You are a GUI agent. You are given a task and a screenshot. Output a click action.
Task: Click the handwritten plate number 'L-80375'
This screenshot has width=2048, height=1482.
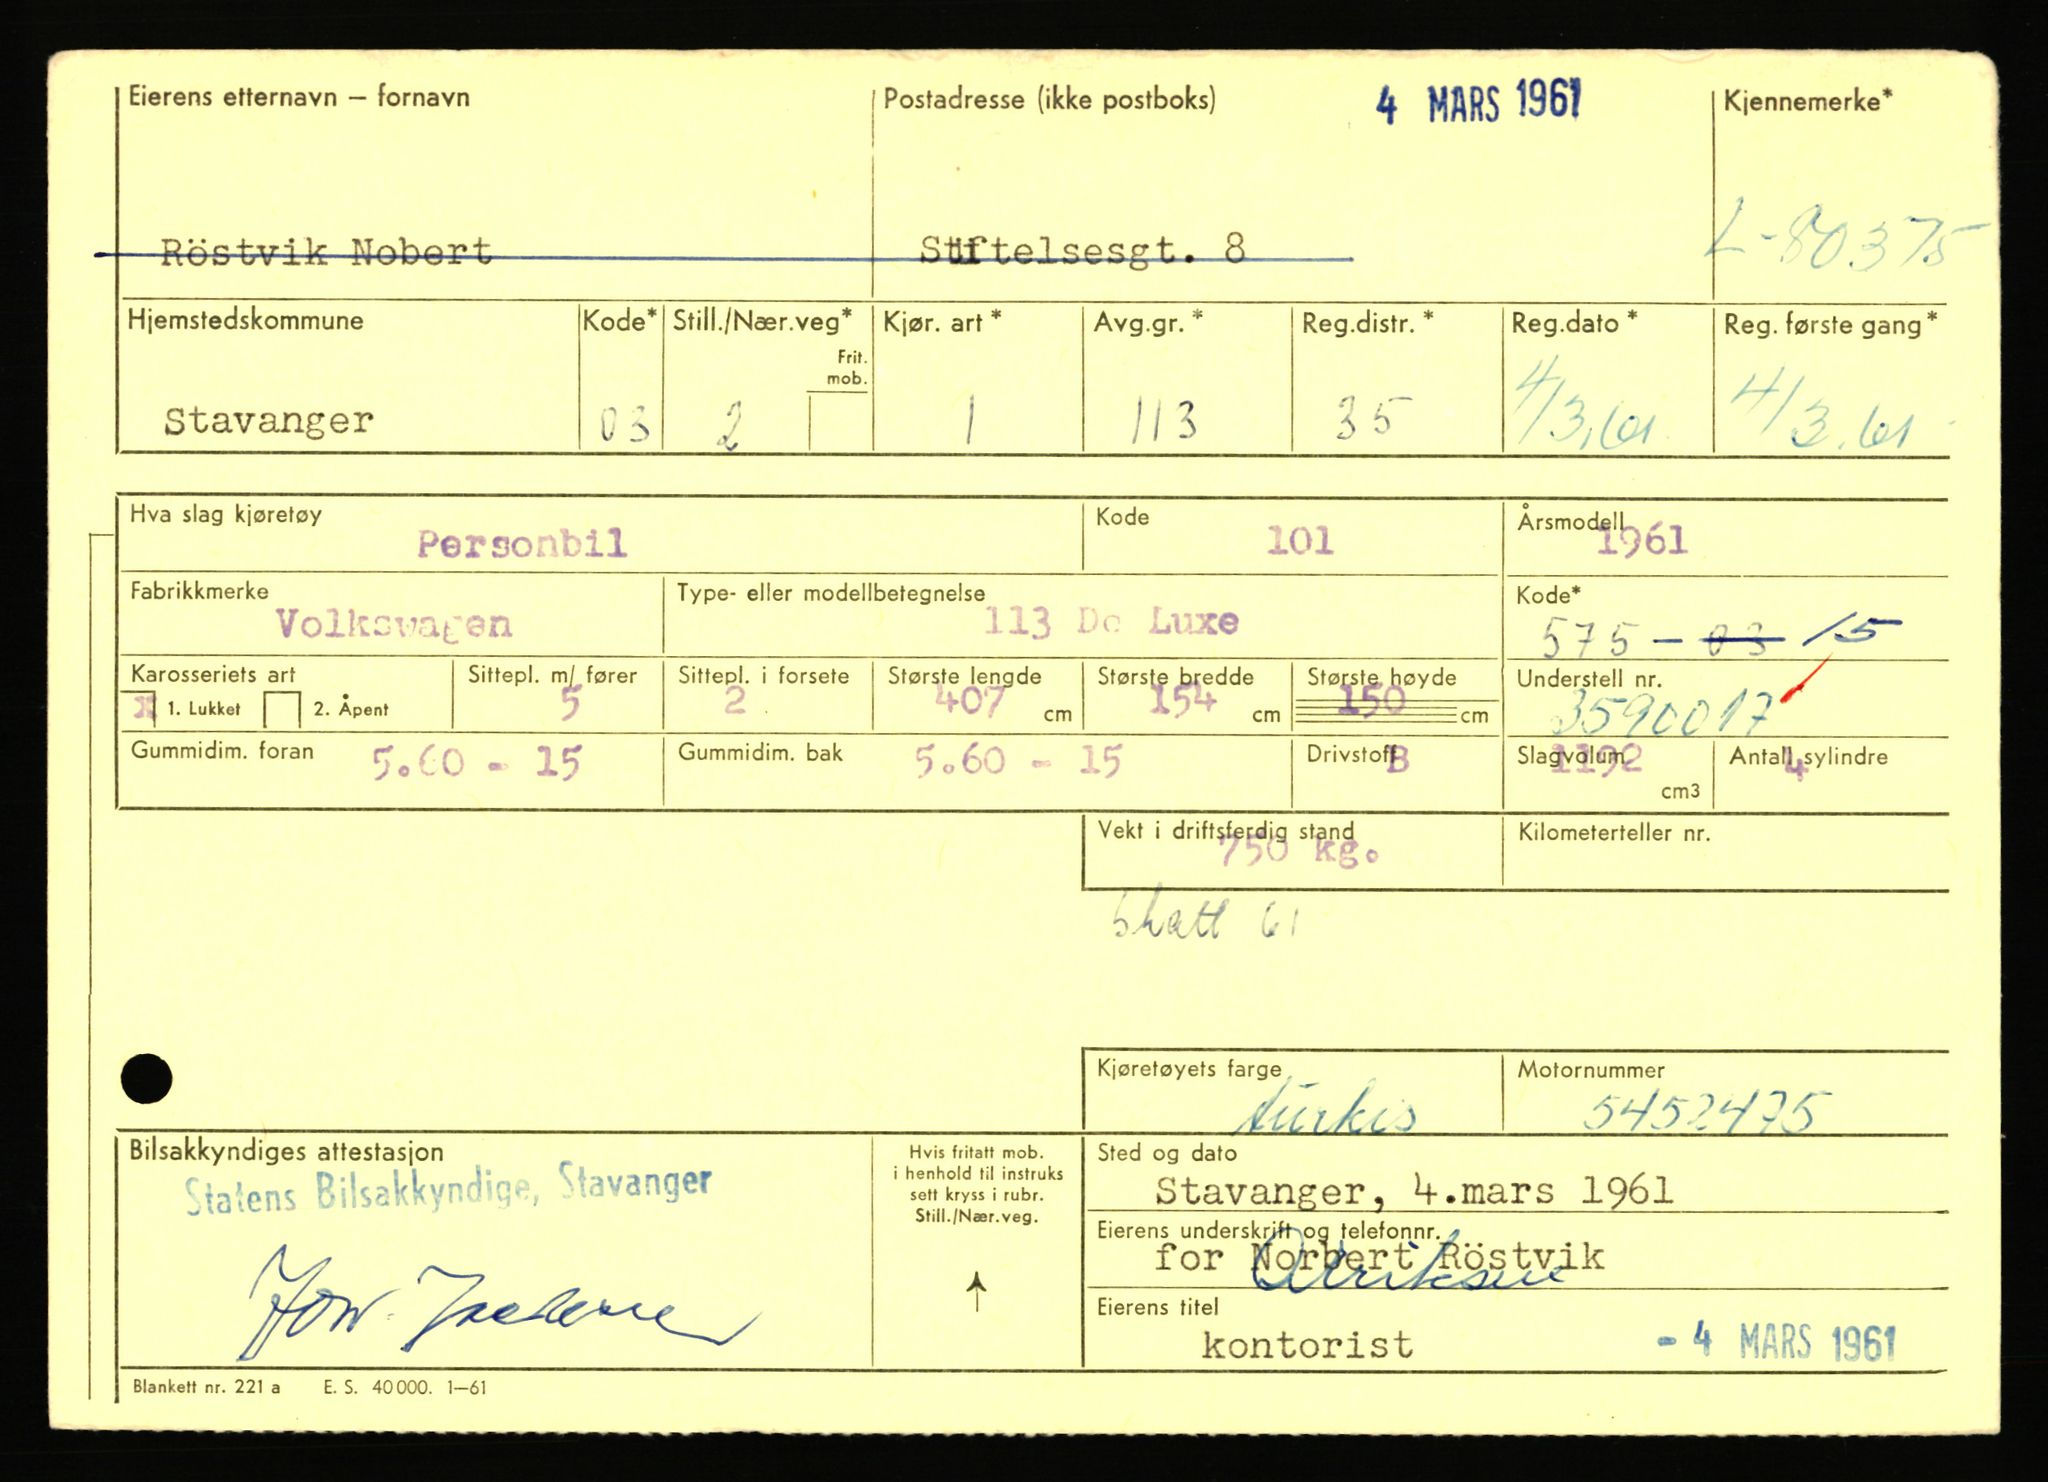[1845, 241]
